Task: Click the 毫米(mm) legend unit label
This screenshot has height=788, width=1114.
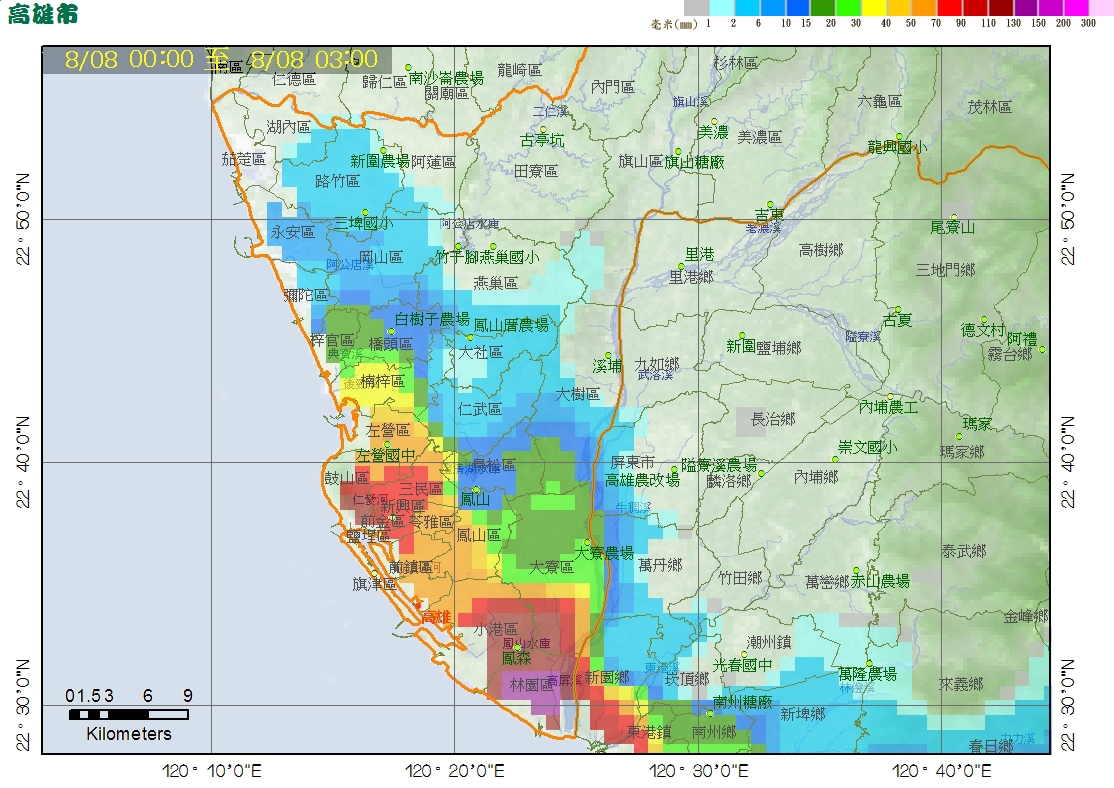Action: click(674, 24)
